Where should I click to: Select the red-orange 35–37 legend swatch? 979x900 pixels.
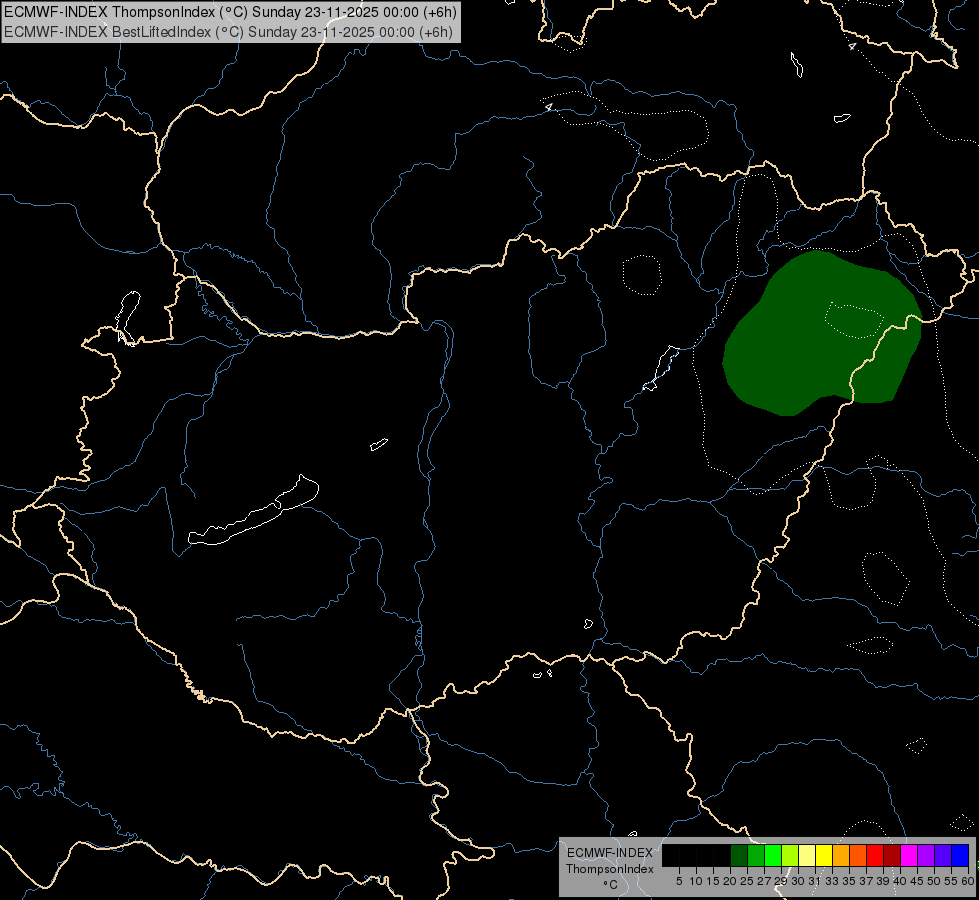858,855
